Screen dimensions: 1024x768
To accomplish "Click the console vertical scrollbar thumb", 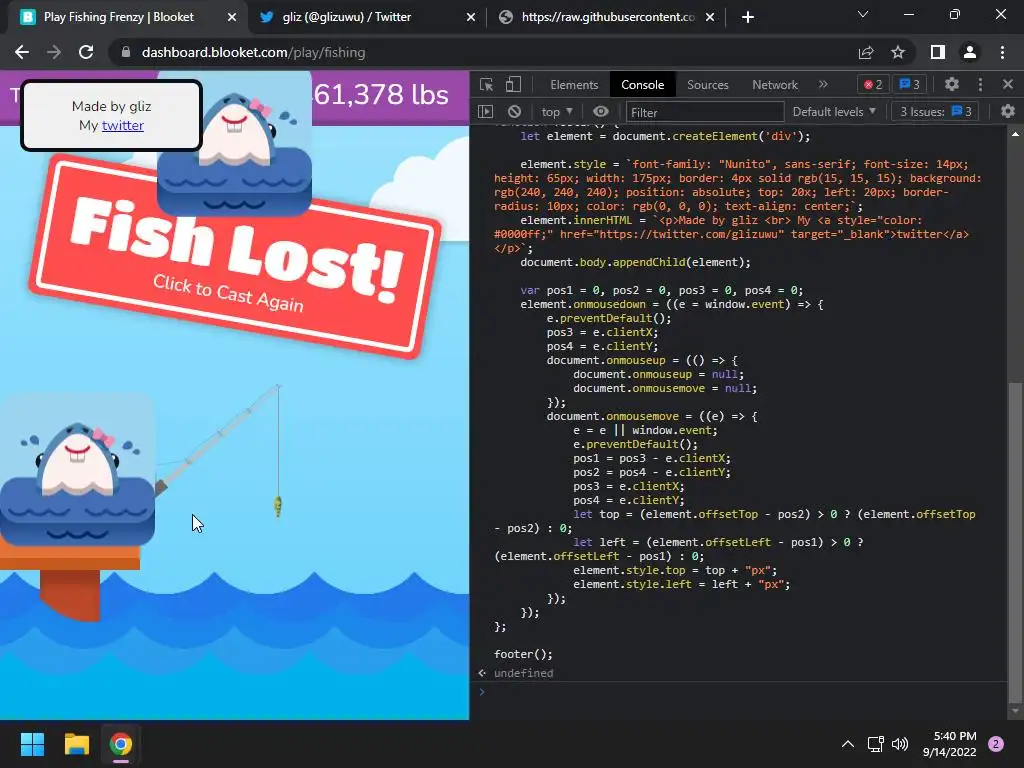I will [x=1015, y=542].
